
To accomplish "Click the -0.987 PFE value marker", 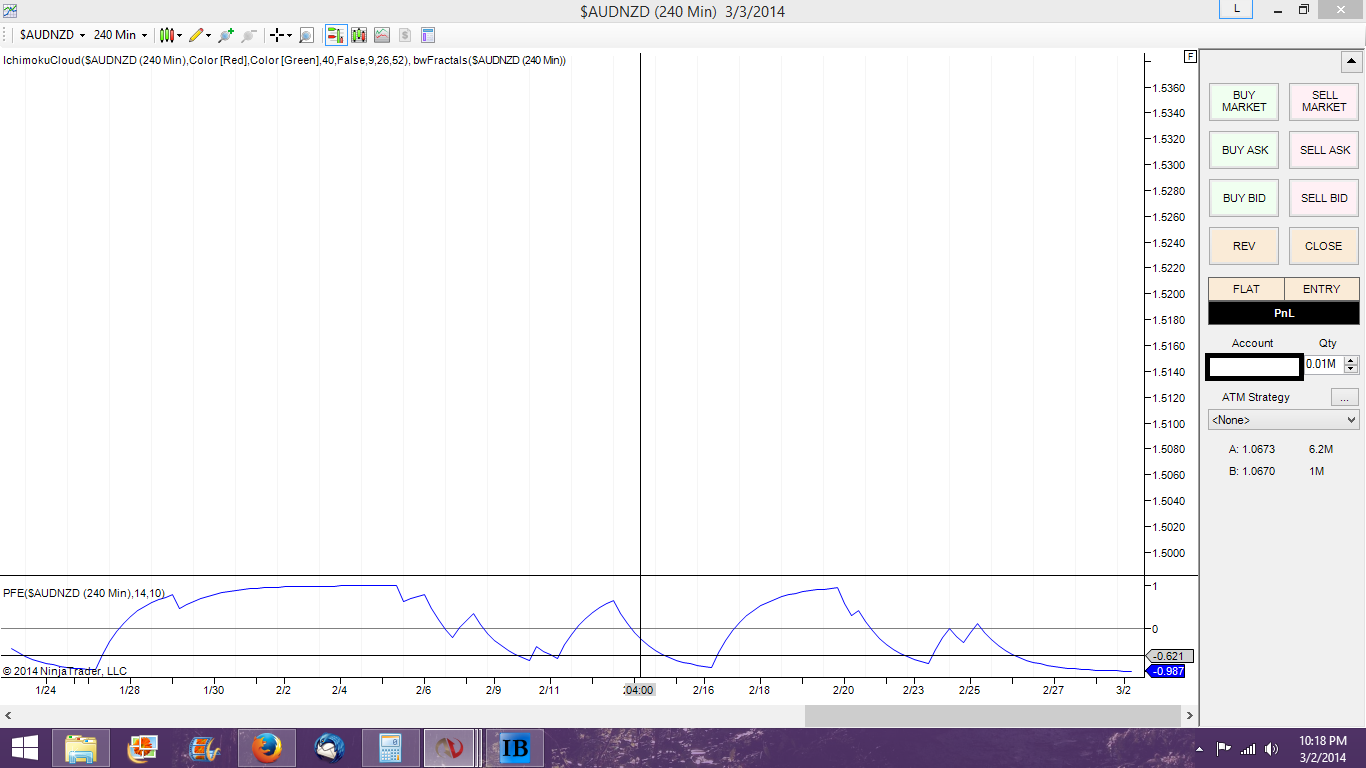I will (1166, 671).
